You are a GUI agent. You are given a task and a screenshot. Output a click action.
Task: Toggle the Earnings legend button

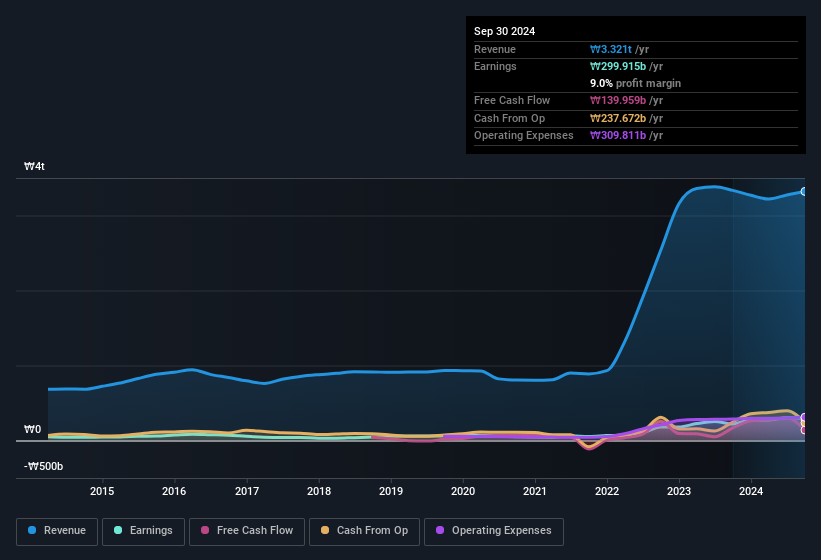143,531
